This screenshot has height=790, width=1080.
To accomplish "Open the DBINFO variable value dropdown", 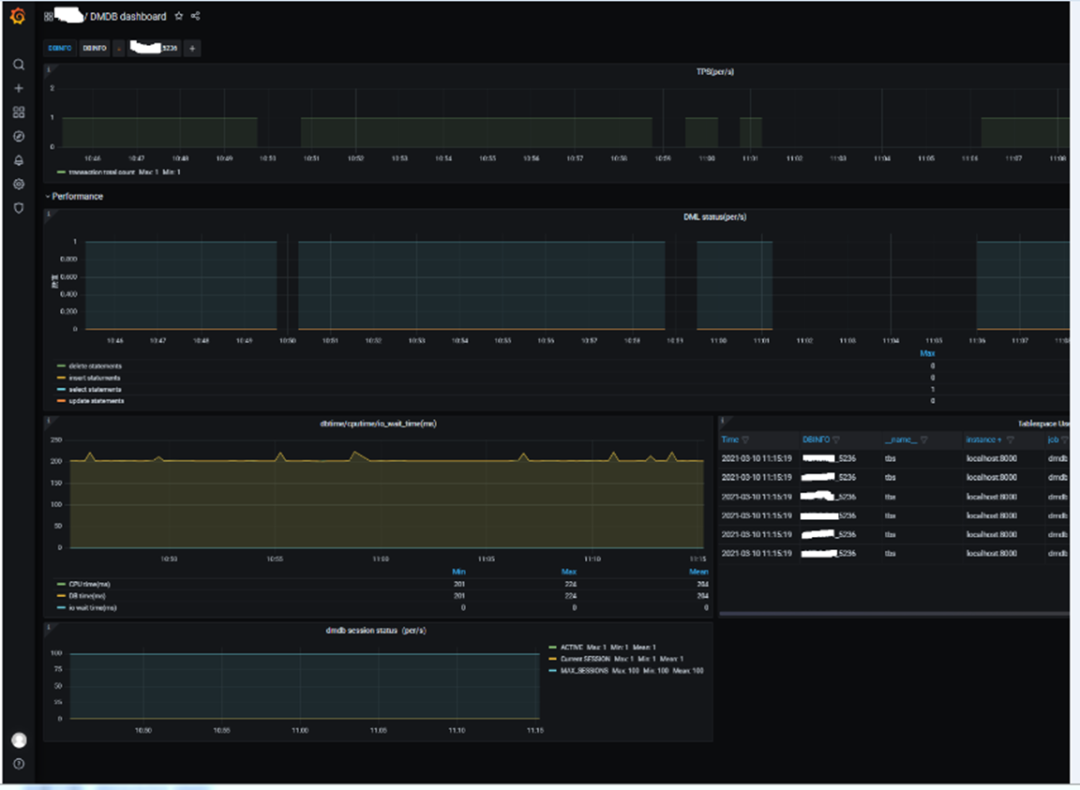I will 153,48.
